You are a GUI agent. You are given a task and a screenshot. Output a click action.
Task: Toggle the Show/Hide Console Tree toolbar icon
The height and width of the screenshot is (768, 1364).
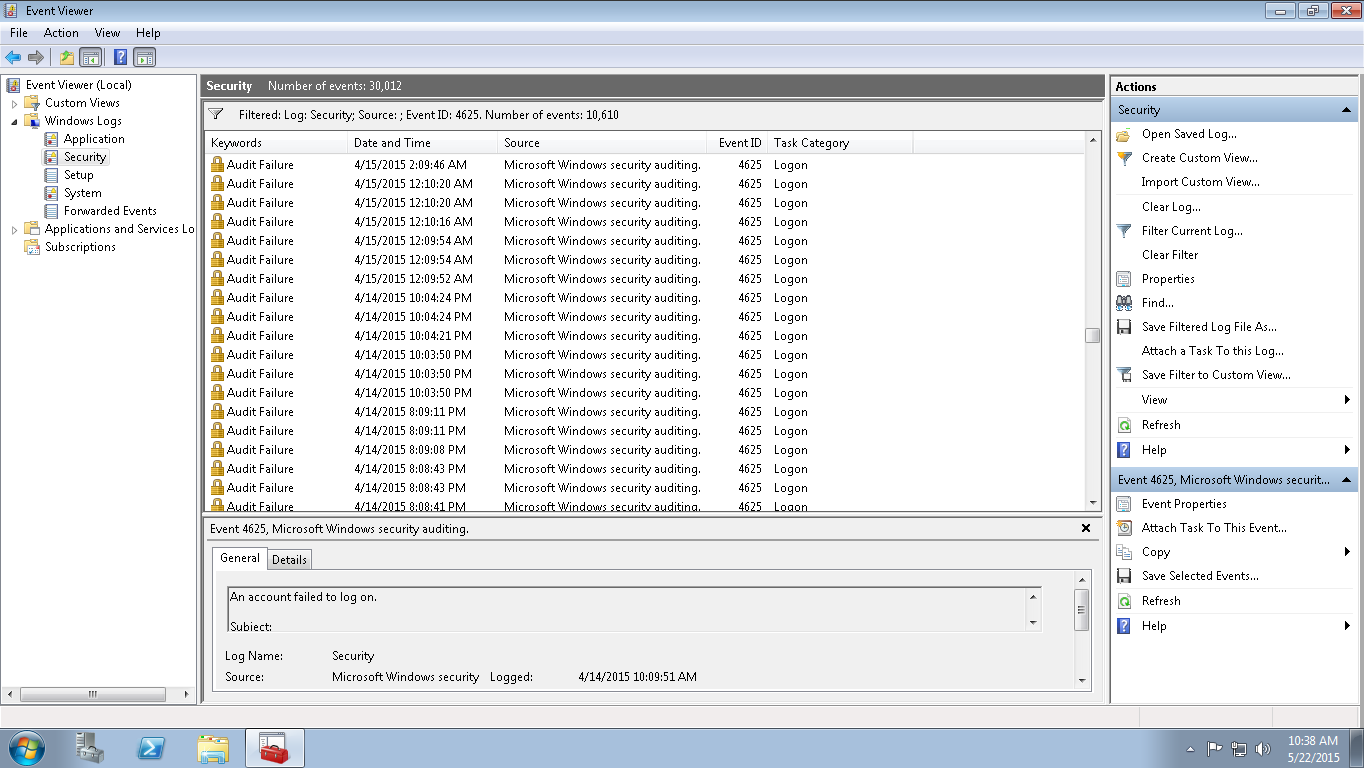point(91,58)
